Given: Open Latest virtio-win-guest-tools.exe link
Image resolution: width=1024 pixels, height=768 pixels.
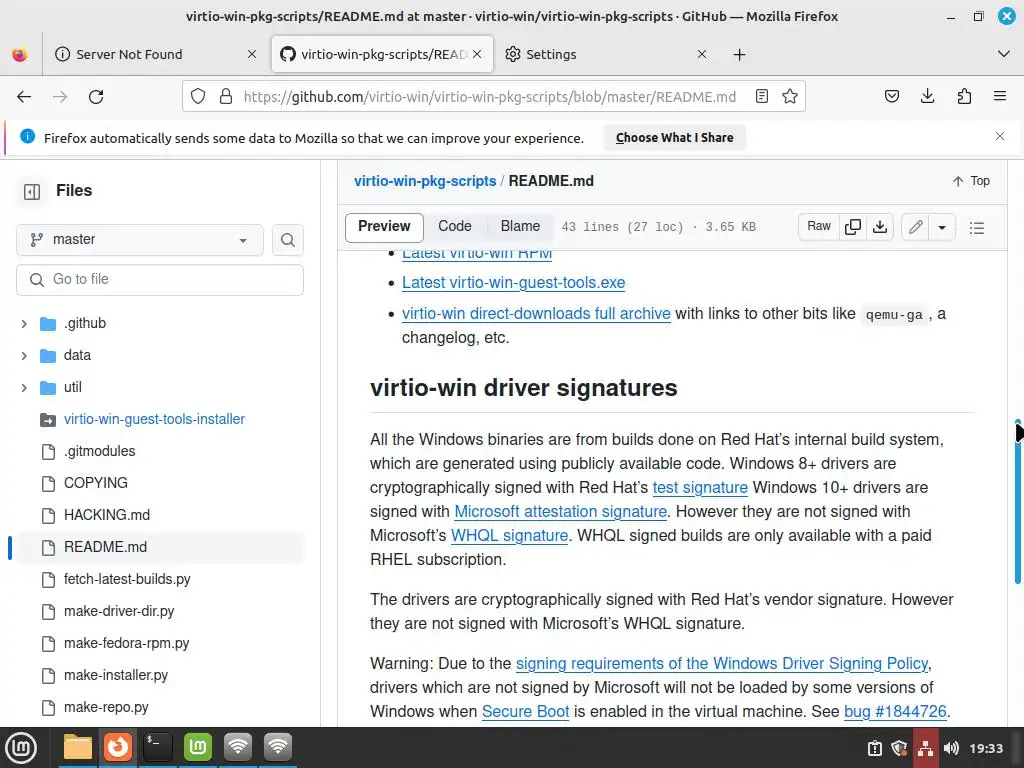Looking at the screenshot, I should click(513, 283).
